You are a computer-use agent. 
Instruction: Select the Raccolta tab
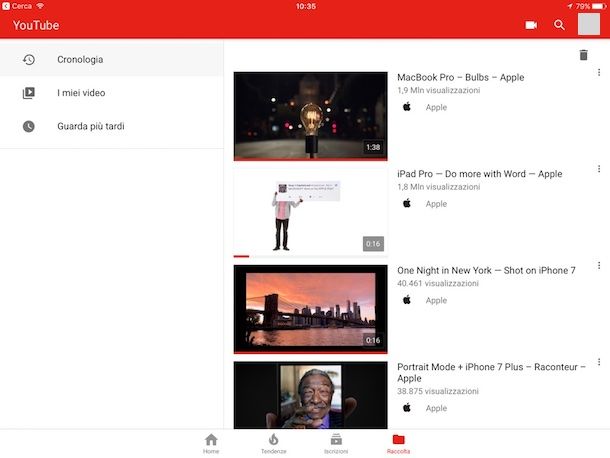(398, 444)
